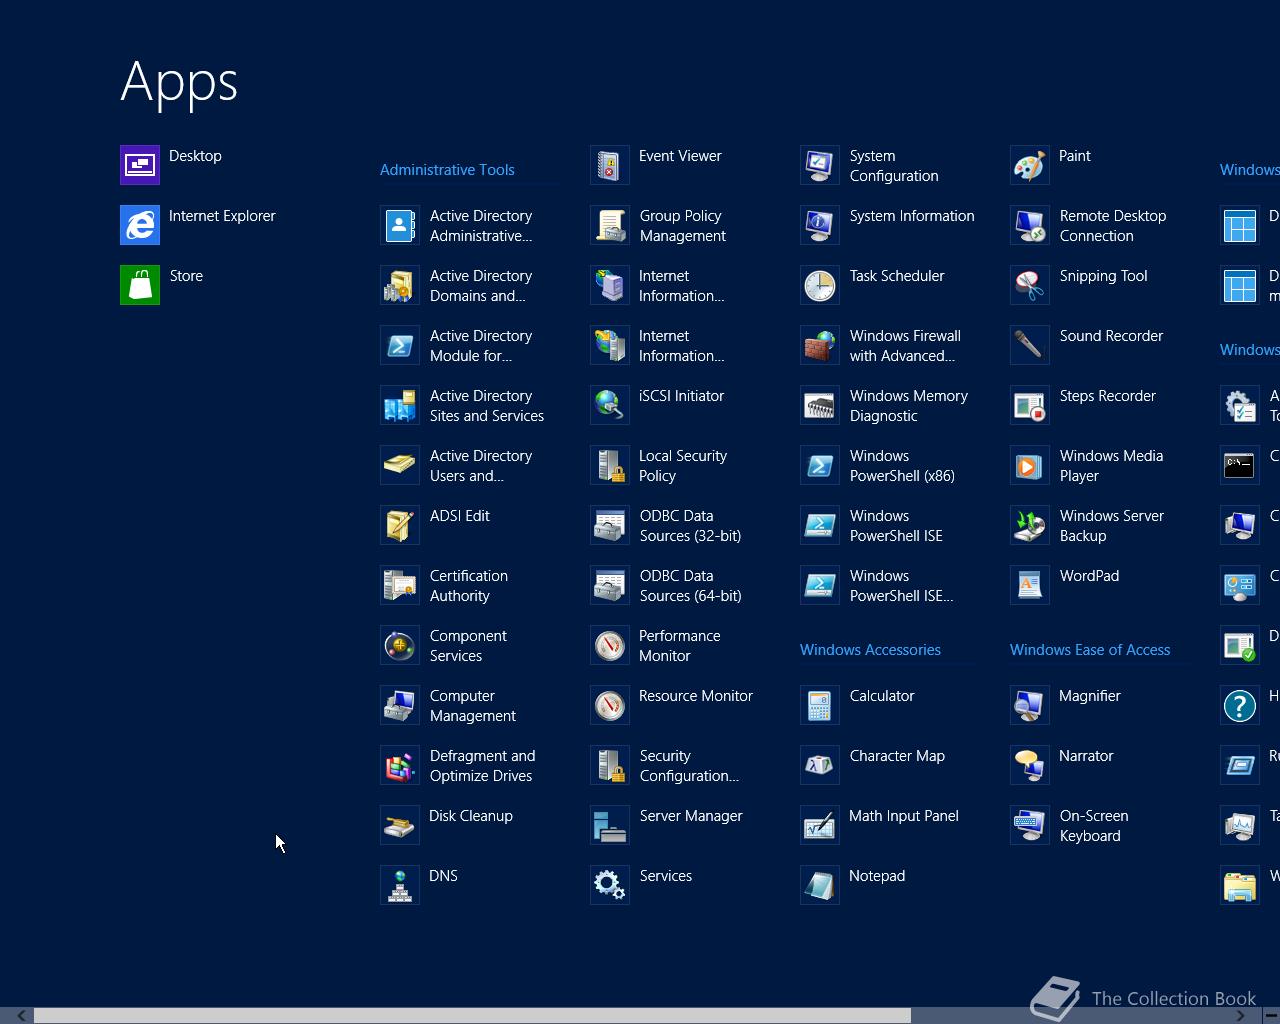The width and height of the screenshot is (1280, 1024).
Task: Open iSCSI Initiator icon
Action: click(610, 405)
